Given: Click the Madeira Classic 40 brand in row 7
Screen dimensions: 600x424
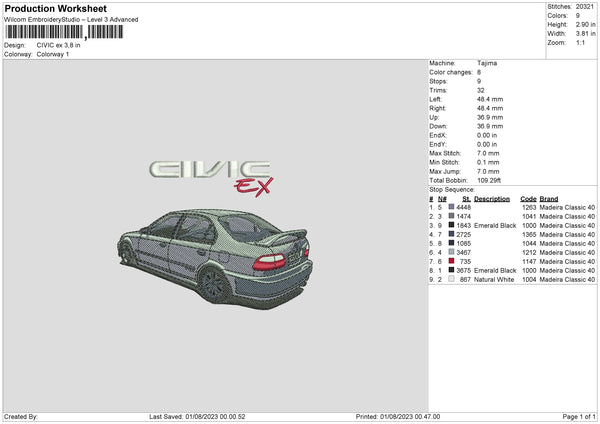Looking at the screenshot, I should (567, 261).
